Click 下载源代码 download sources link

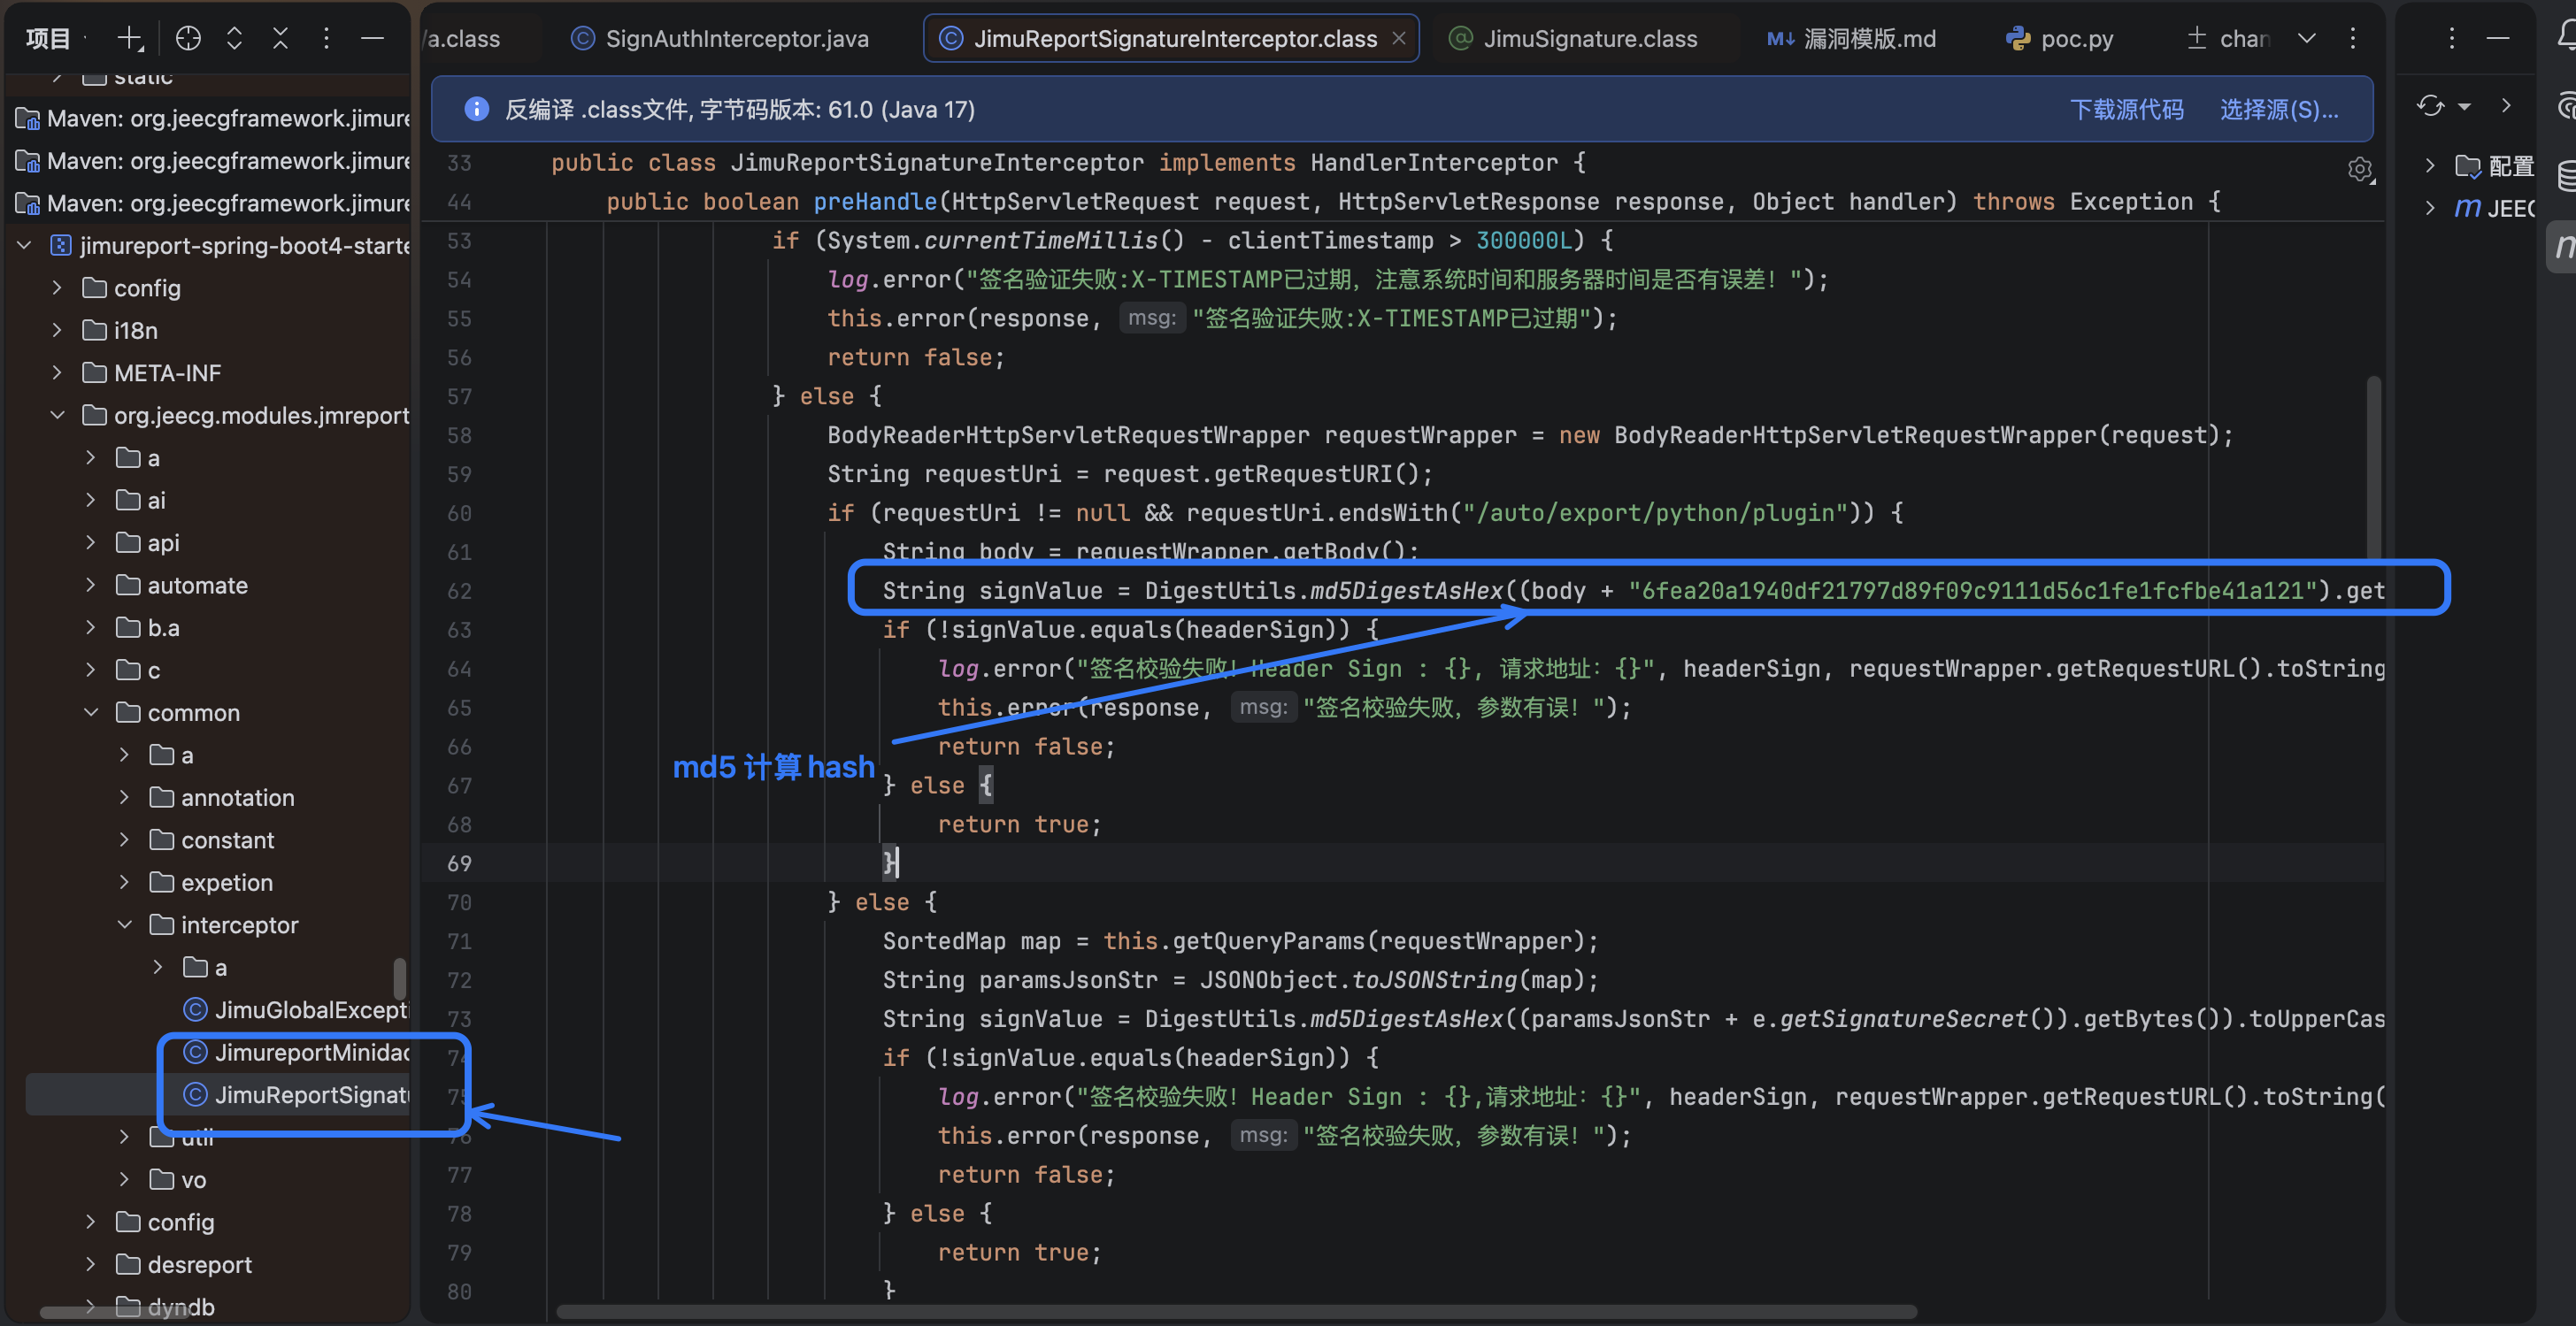tap(2126, 109)
